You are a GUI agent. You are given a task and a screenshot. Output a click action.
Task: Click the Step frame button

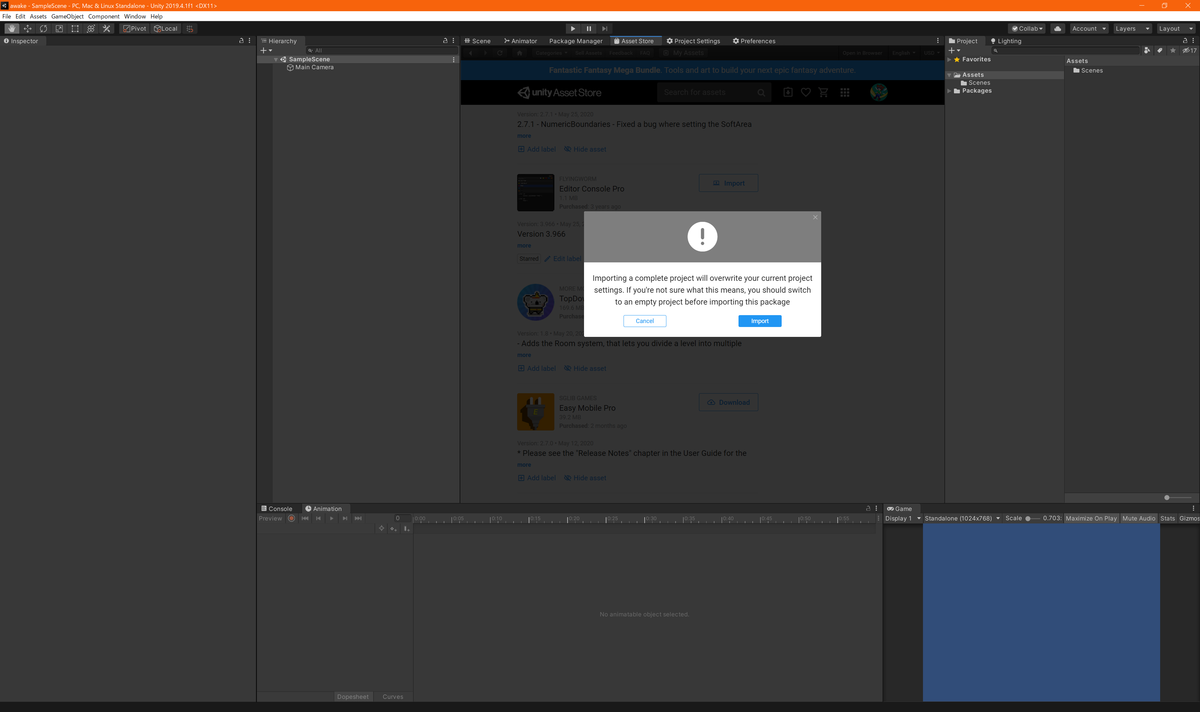tap(605, 29)
